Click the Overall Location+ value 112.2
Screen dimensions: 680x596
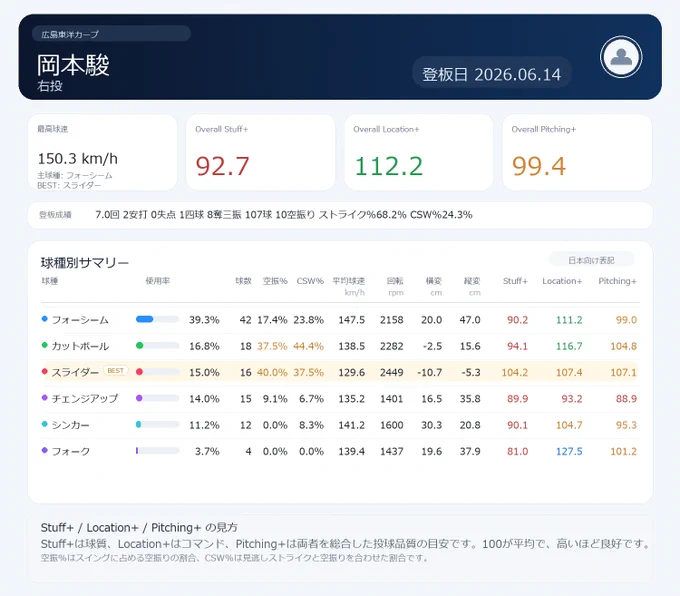pyautogui.click(x=389, y=166)
